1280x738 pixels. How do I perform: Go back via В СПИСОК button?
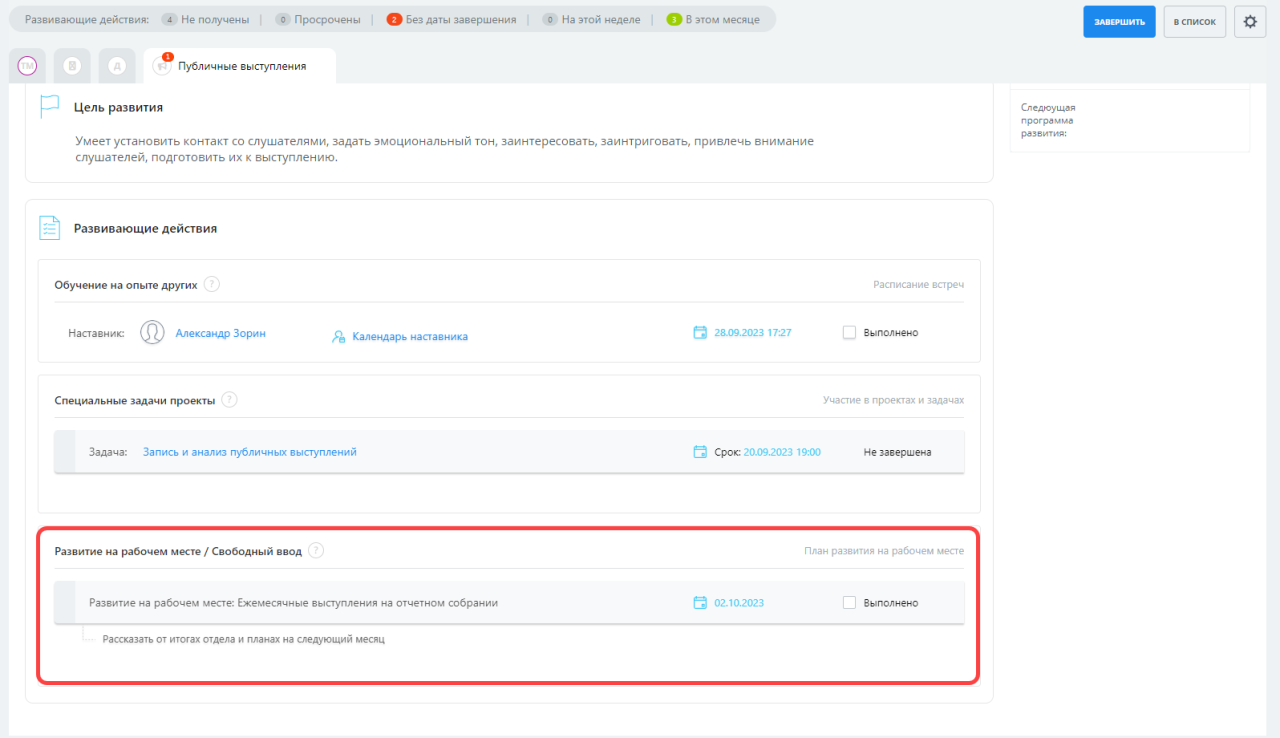(x=1194, y=21)
